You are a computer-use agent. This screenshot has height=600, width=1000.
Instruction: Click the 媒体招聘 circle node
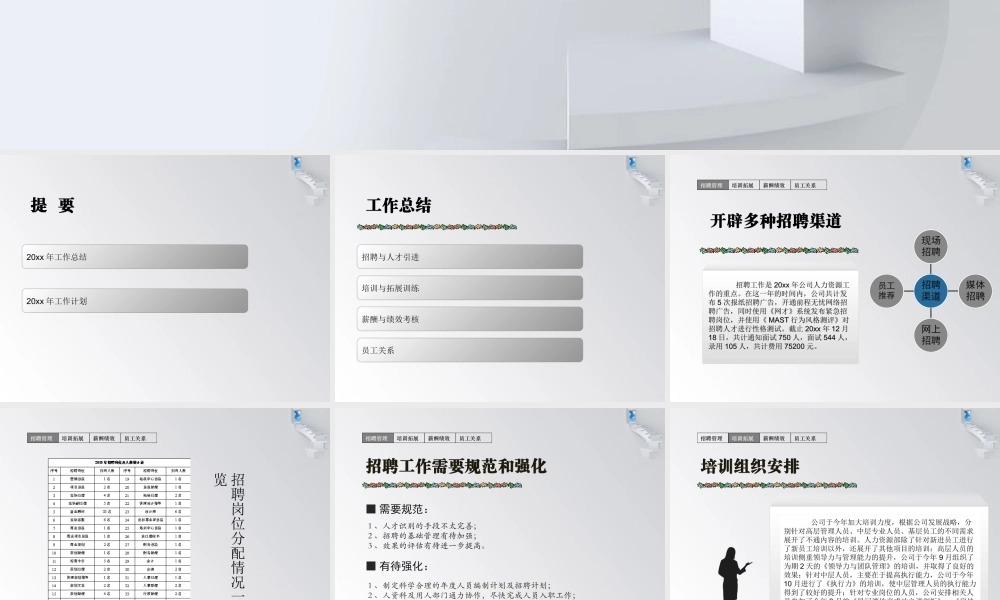point(976,291)
